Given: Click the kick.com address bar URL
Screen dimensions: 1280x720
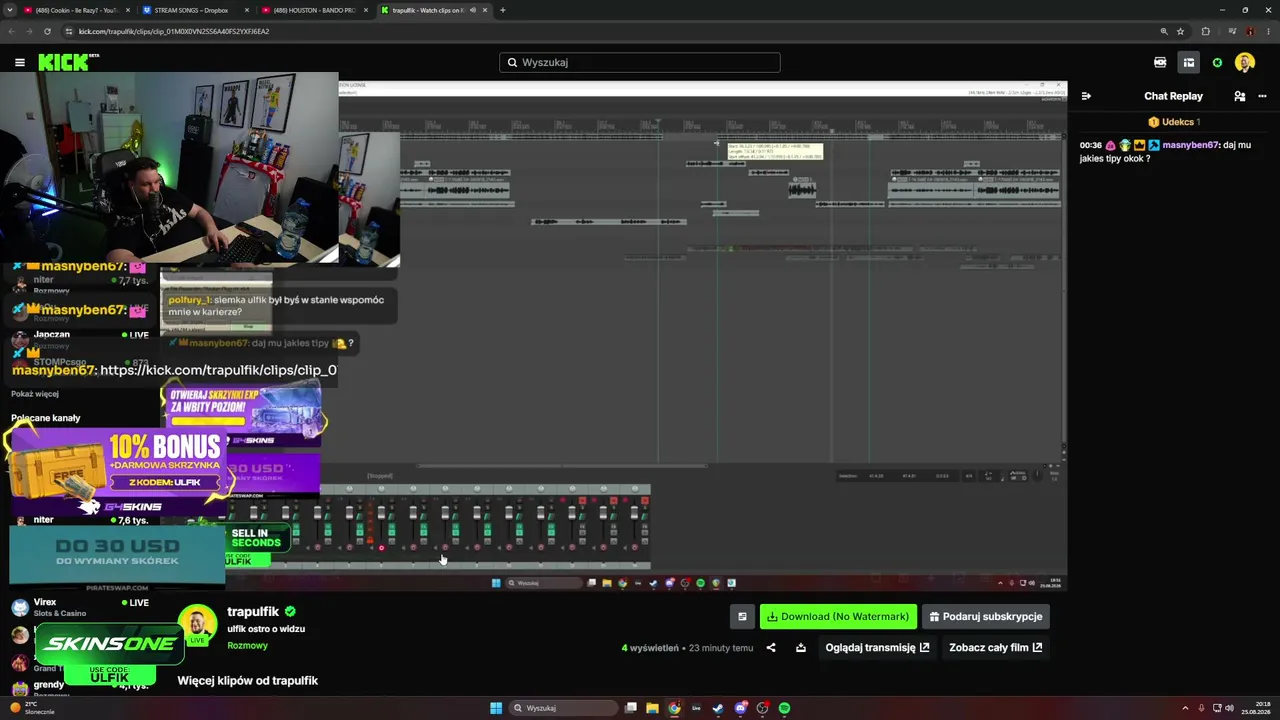Looking at the screenshot, I should pos(174,31).
